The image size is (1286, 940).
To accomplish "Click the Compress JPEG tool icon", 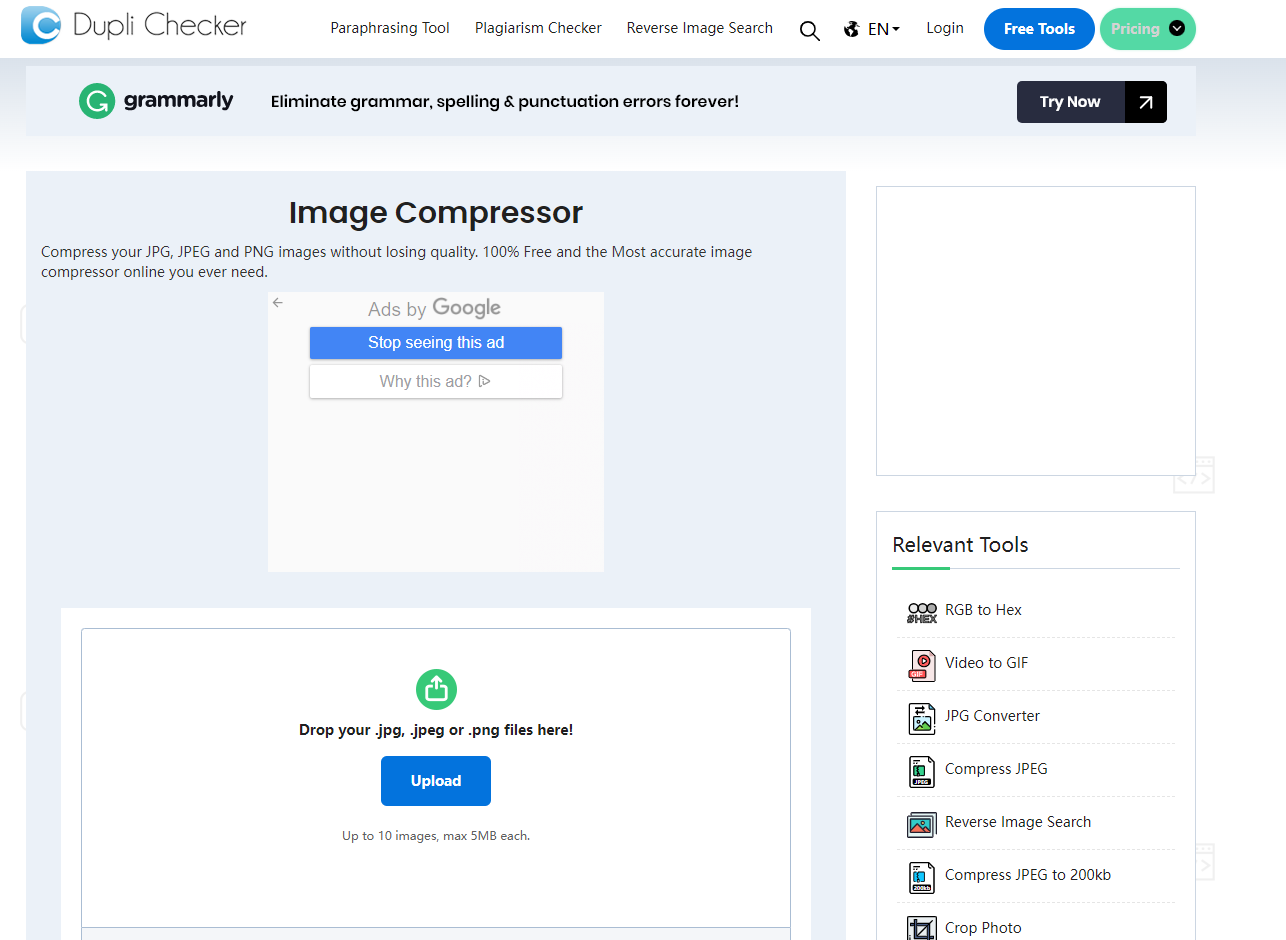I will [922, 771].
